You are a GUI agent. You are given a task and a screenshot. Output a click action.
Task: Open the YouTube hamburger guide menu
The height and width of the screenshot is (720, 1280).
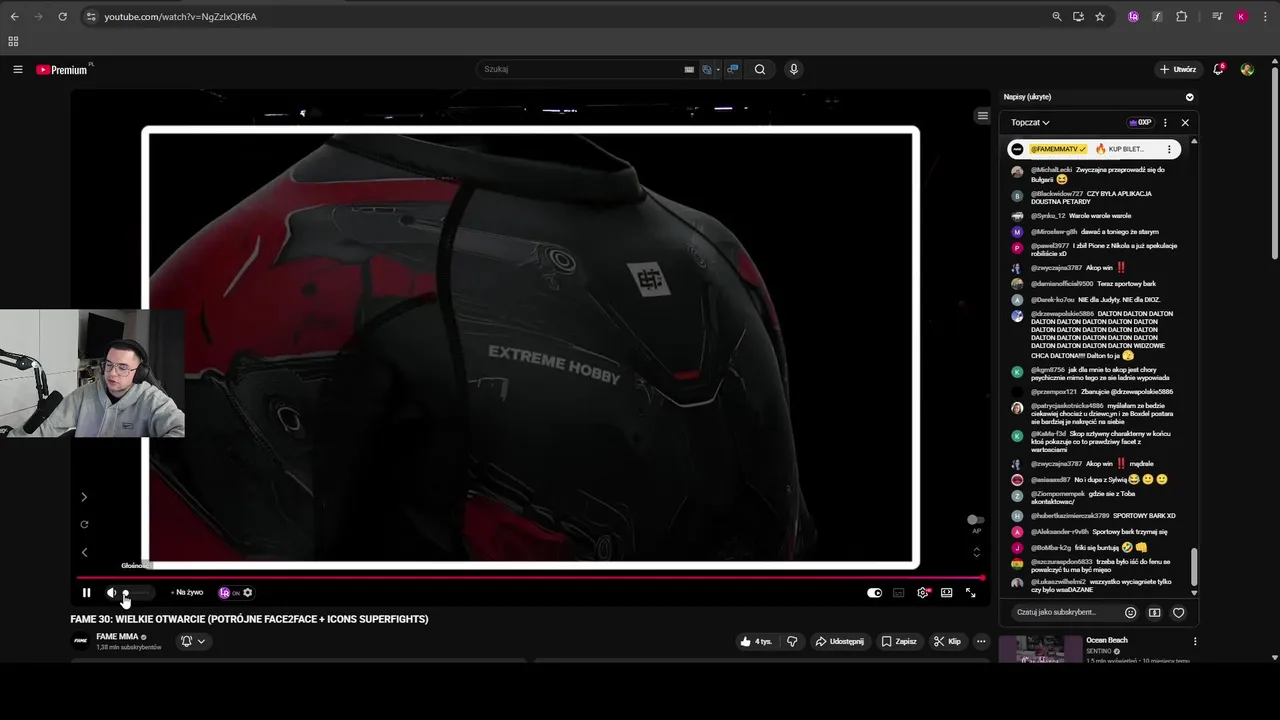coord(18,69)
